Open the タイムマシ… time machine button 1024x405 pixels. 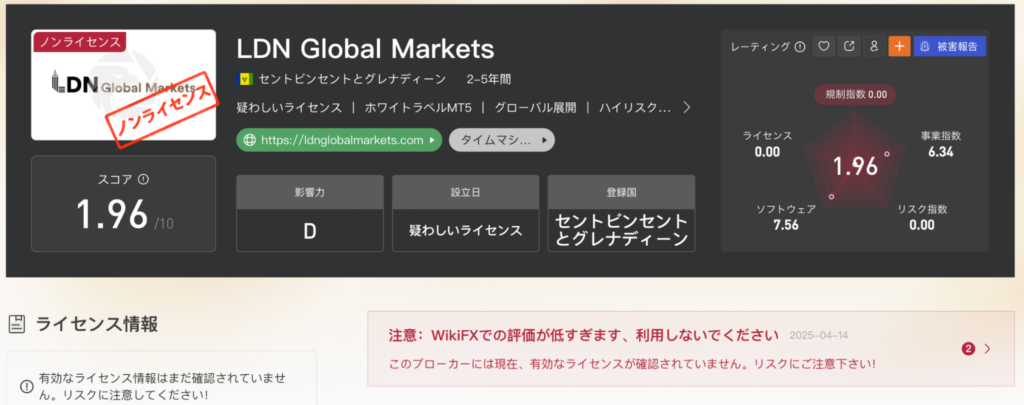coord(502,140)
